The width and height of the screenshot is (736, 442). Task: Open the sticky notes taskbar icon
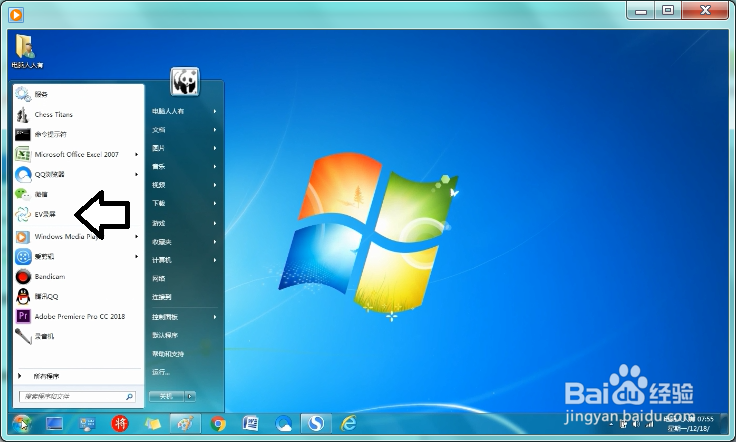153,424
